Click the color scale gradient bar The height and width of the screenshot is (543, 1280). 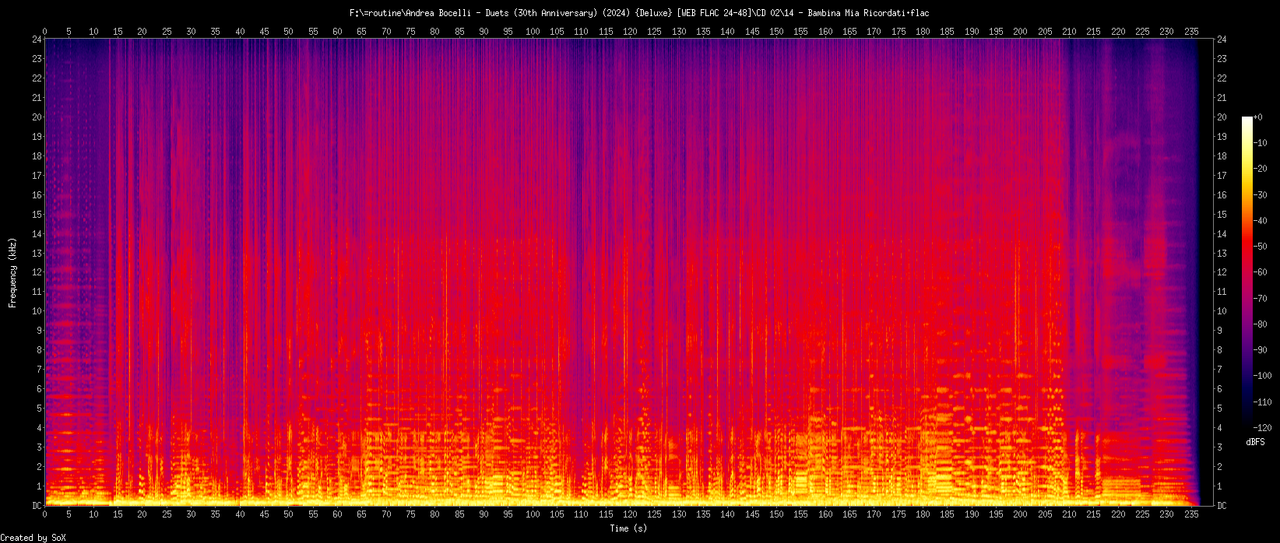point(1246,272)
